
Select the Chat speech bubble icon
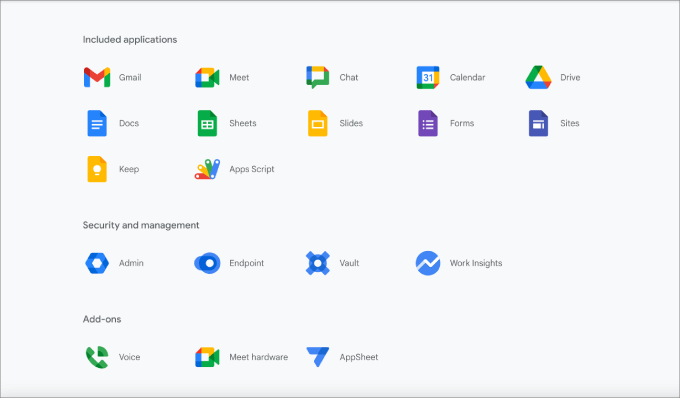point(317,77)
